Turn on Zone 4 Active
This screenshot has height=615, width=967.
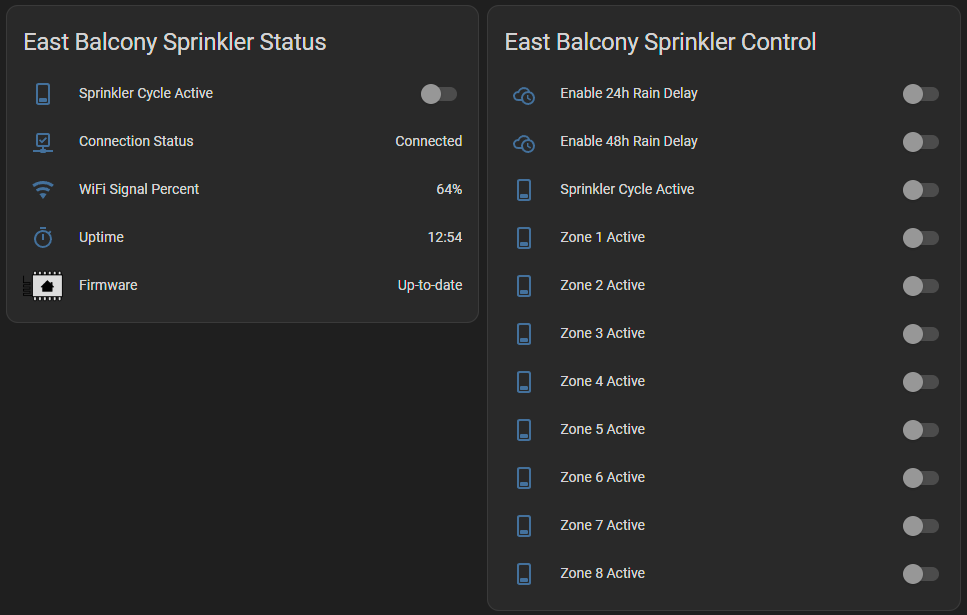point(920,382)
